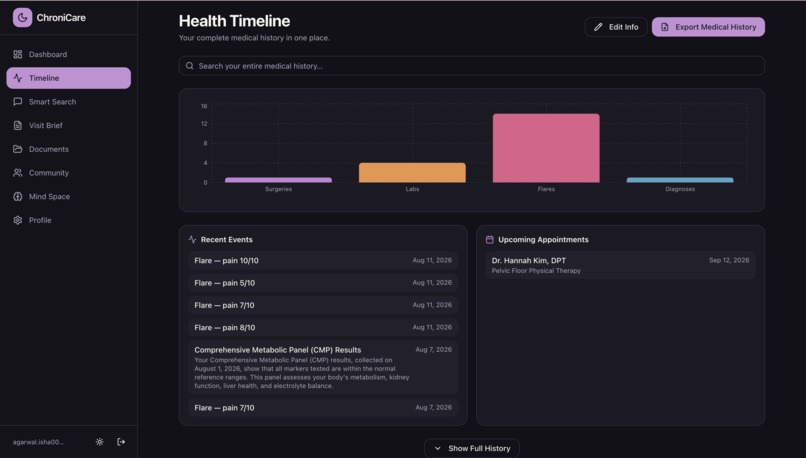Screen dimensions: 806x458
Task: Click Edit Info button
Action: coord(616,27)
